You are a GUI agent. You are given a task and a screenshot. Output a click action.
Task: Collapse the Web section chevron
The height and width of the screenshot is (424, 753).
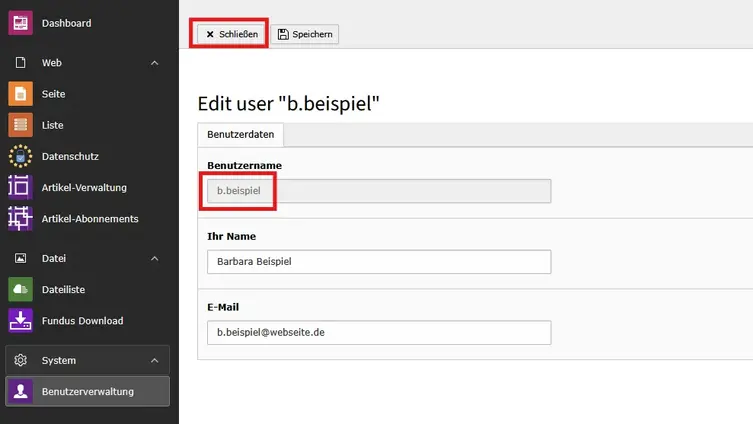(154, 63)
